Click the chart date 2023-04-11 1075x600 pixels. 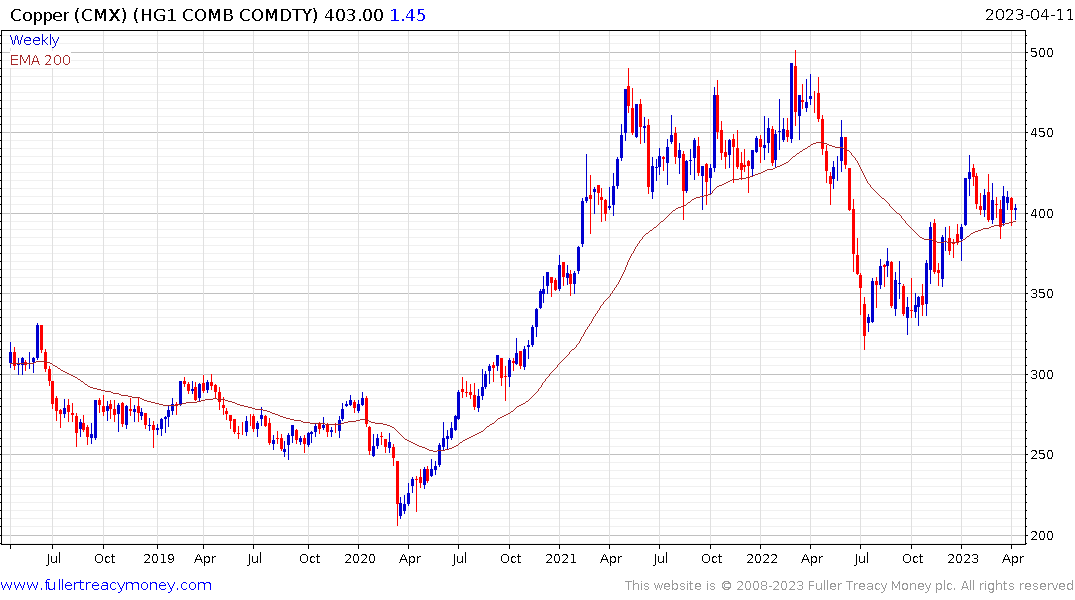[x=1028, y=15]
